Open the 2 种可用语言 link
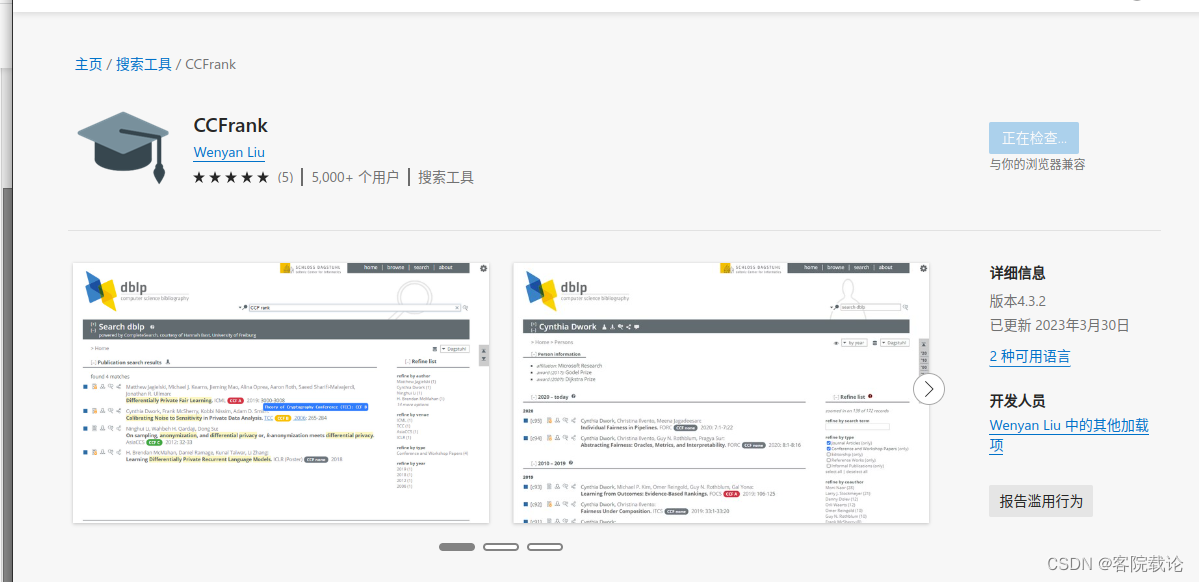 click(1029, 356)
